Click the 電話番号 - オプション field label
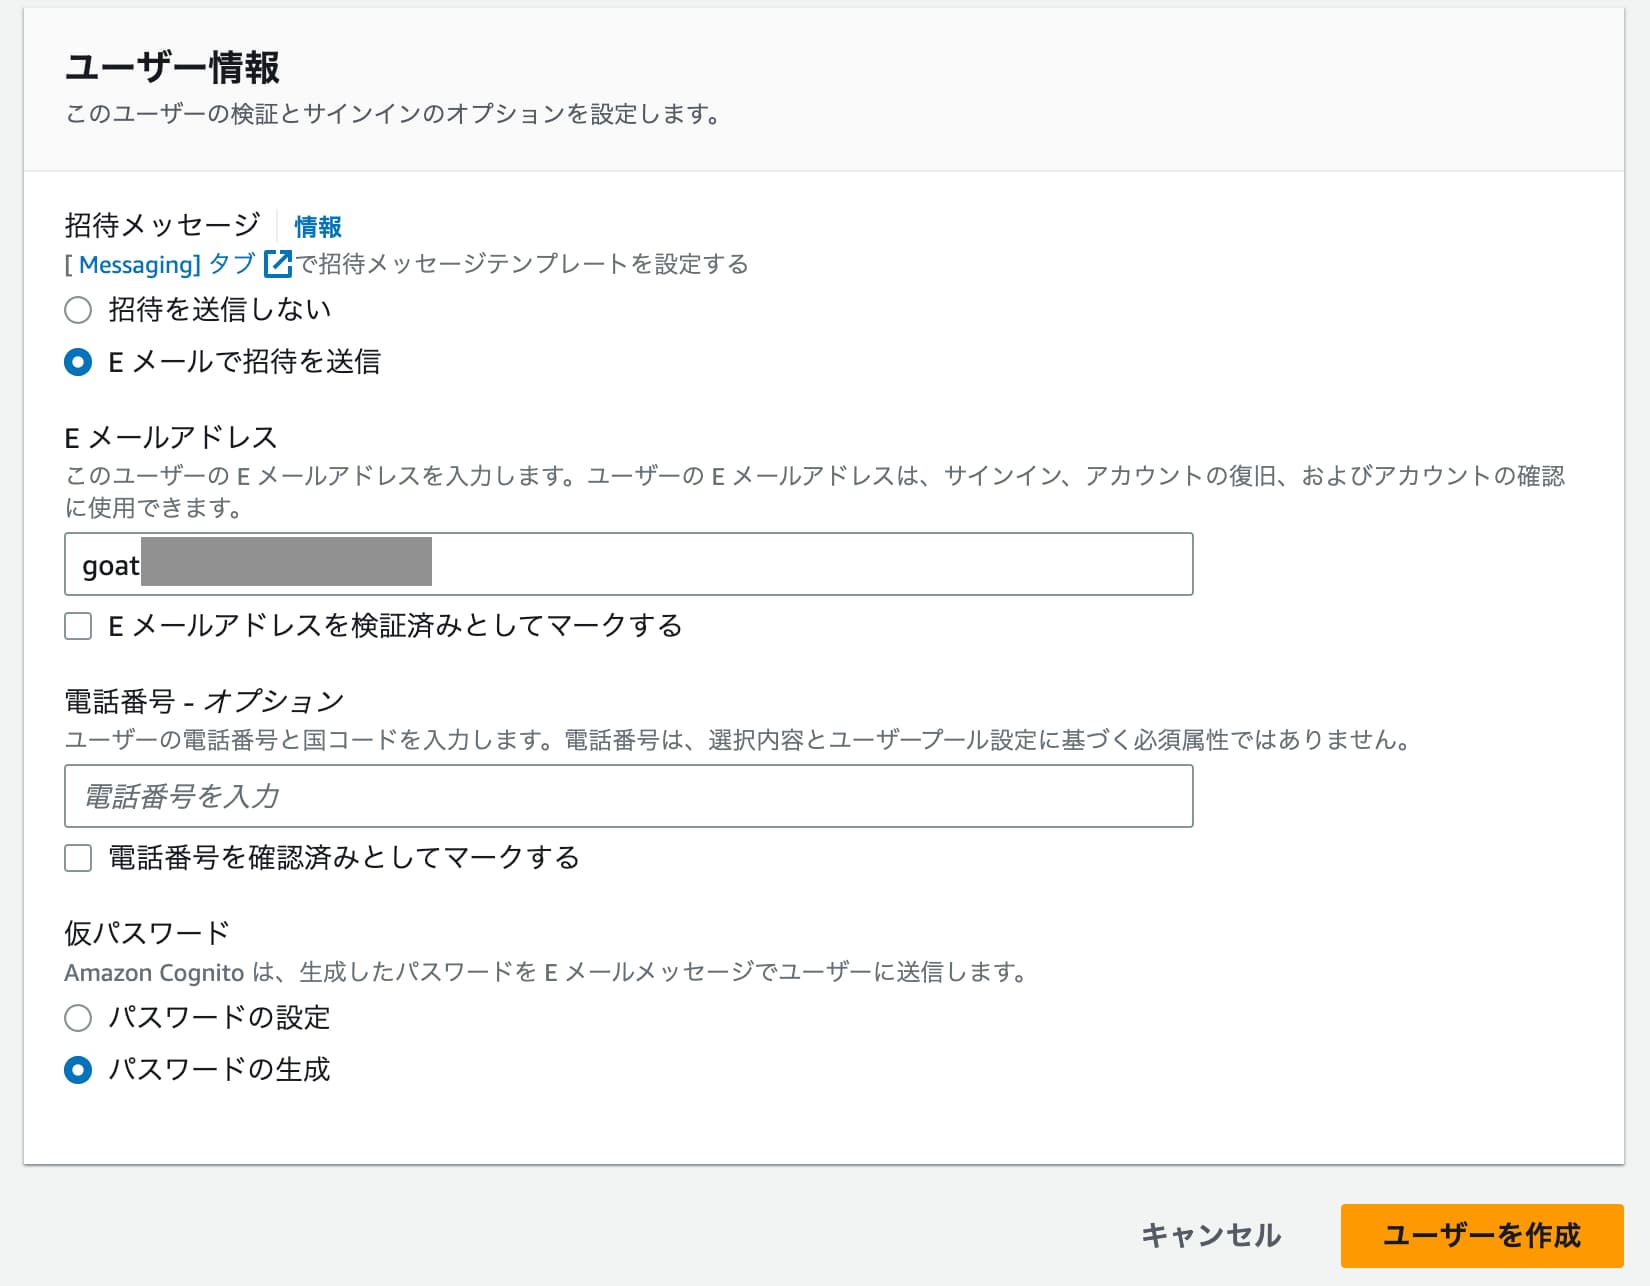1650x1286 pixels. pyautogui.click(x=204, y=702)
